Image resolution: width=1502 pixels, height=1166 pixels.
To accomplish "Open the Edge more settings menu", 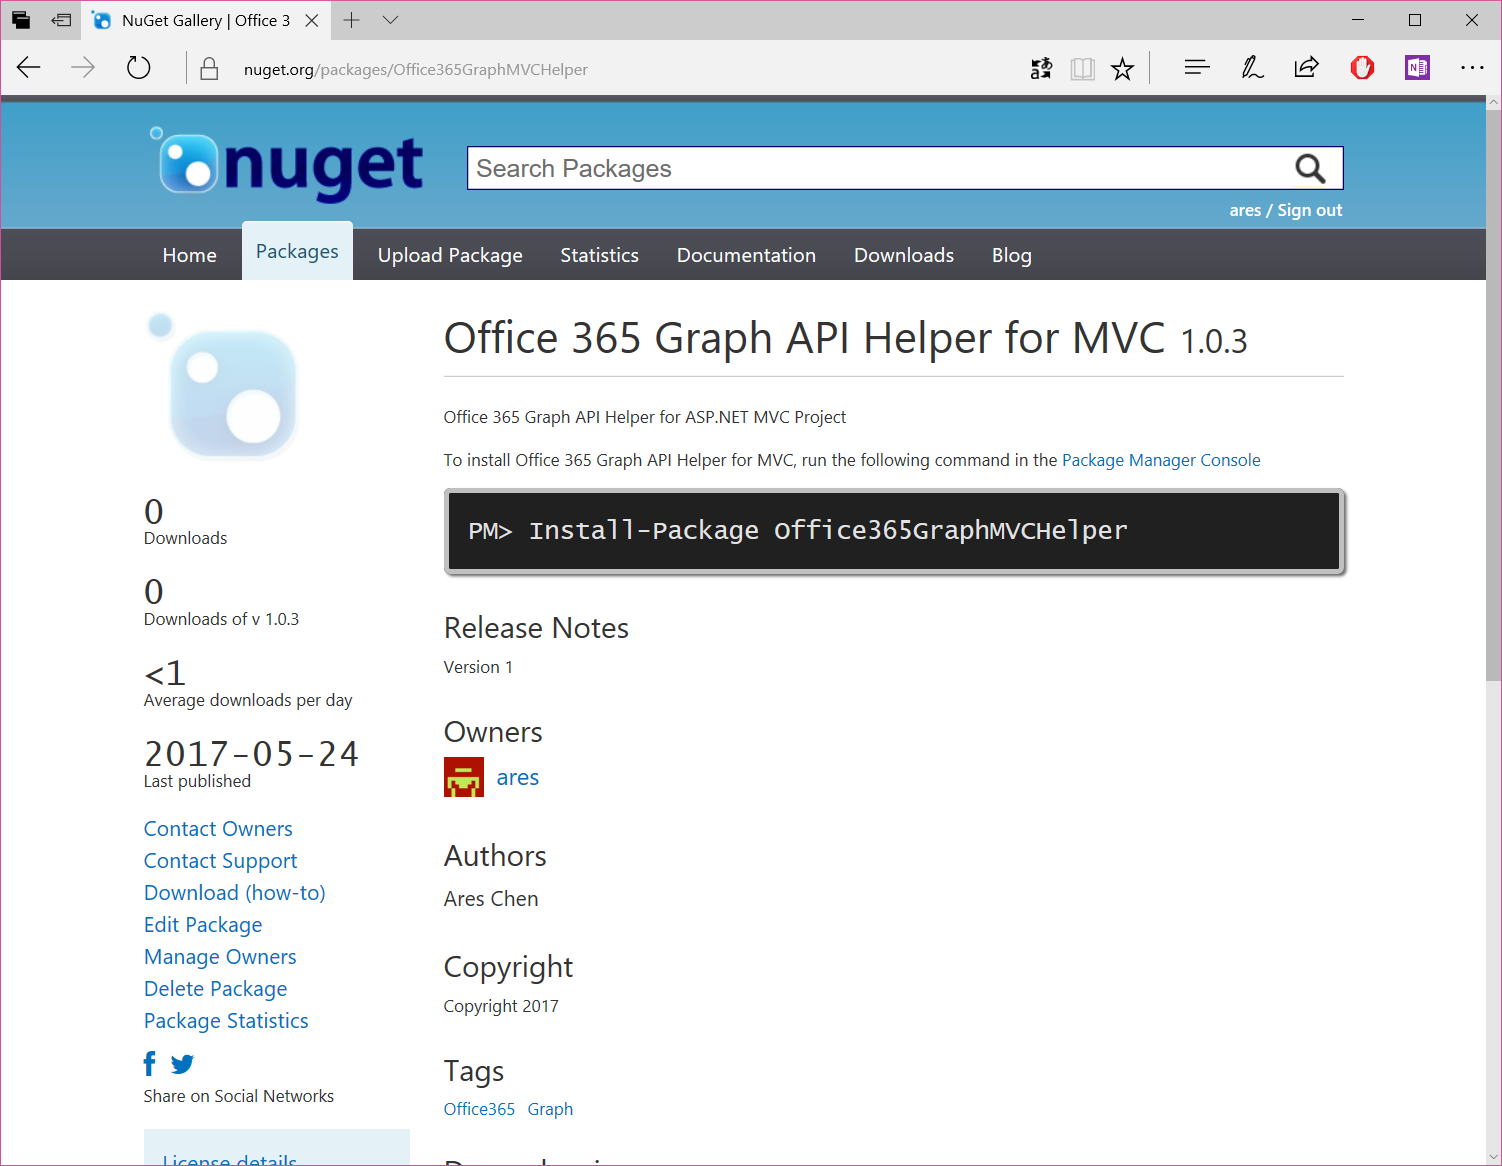I will pyautogui.click(x=1471, y=68).
